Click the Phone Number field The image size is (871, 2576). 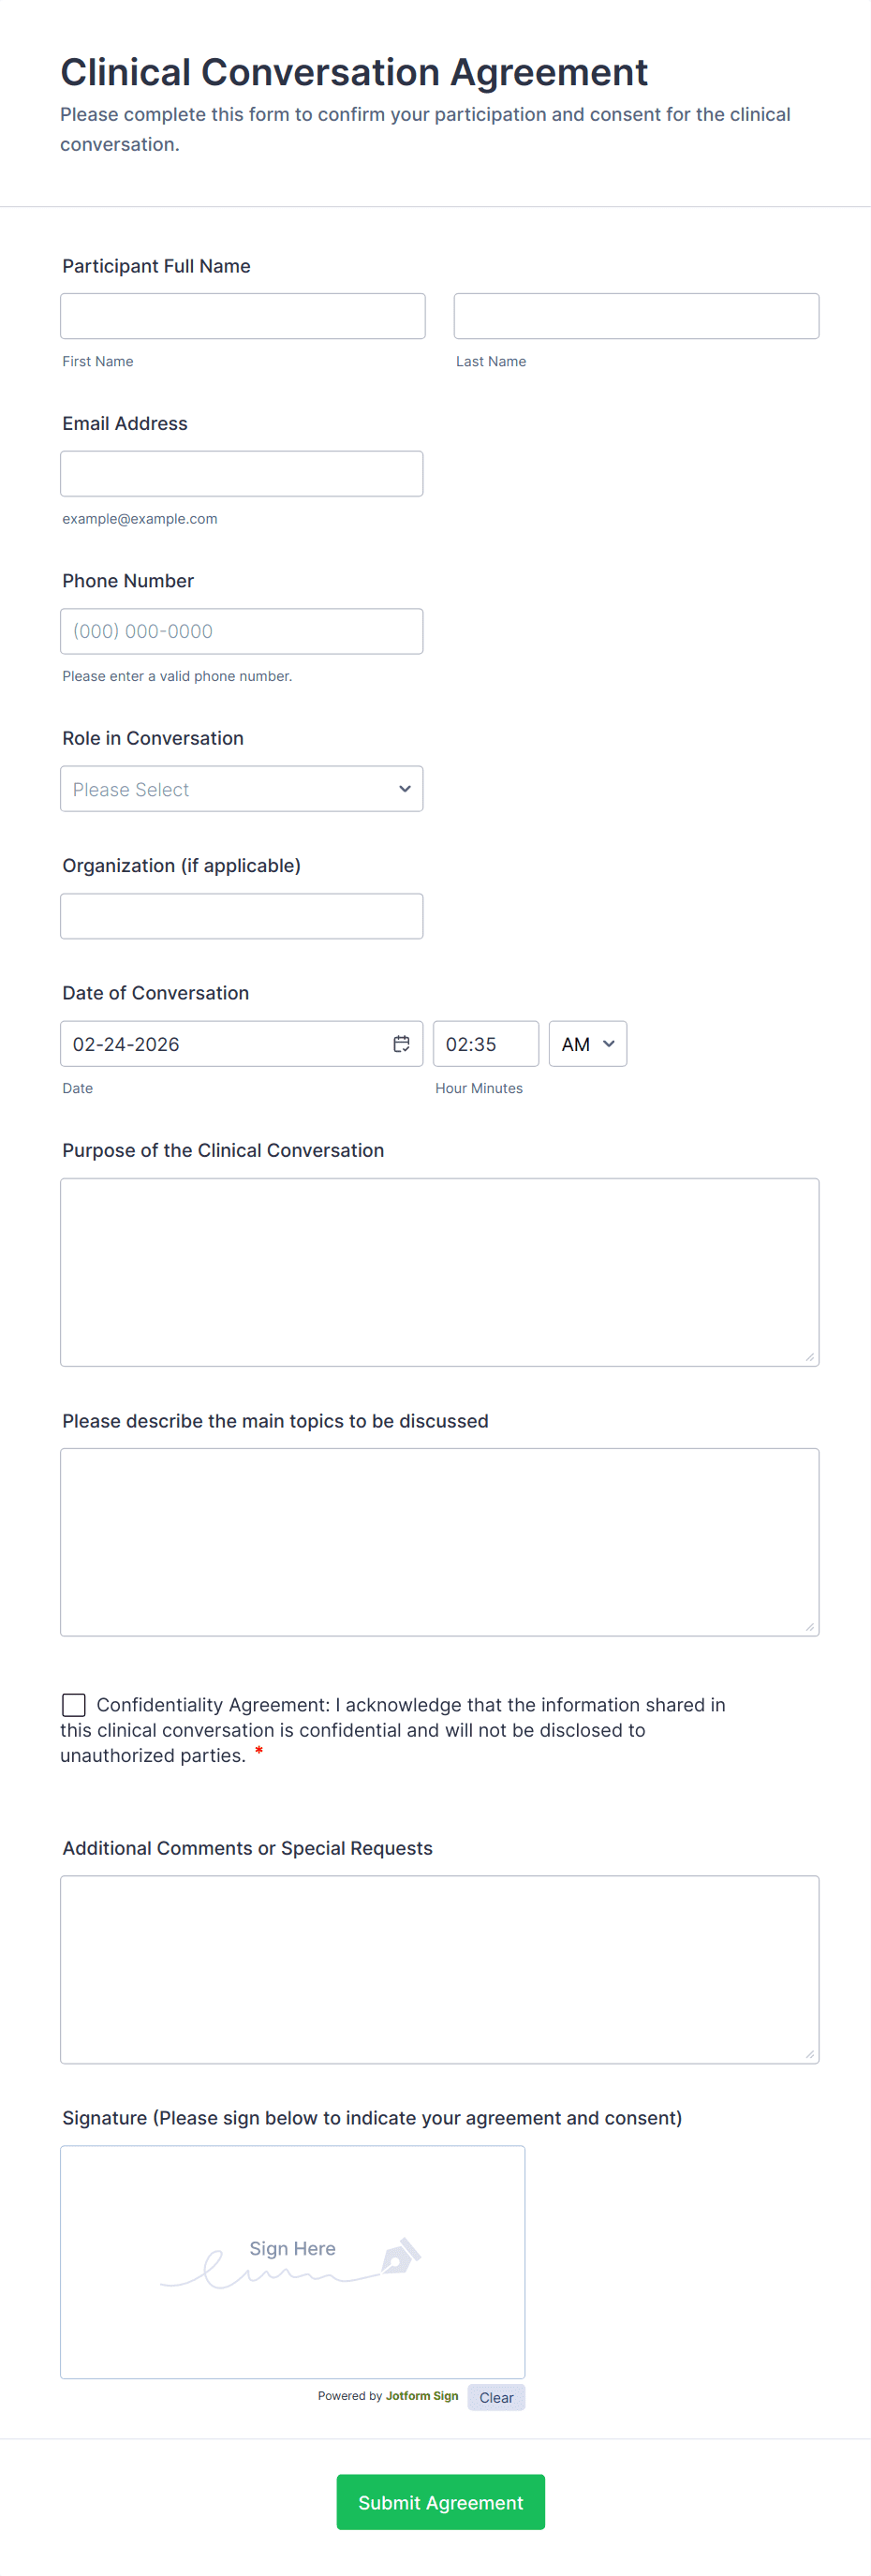(x=241, y=631)
